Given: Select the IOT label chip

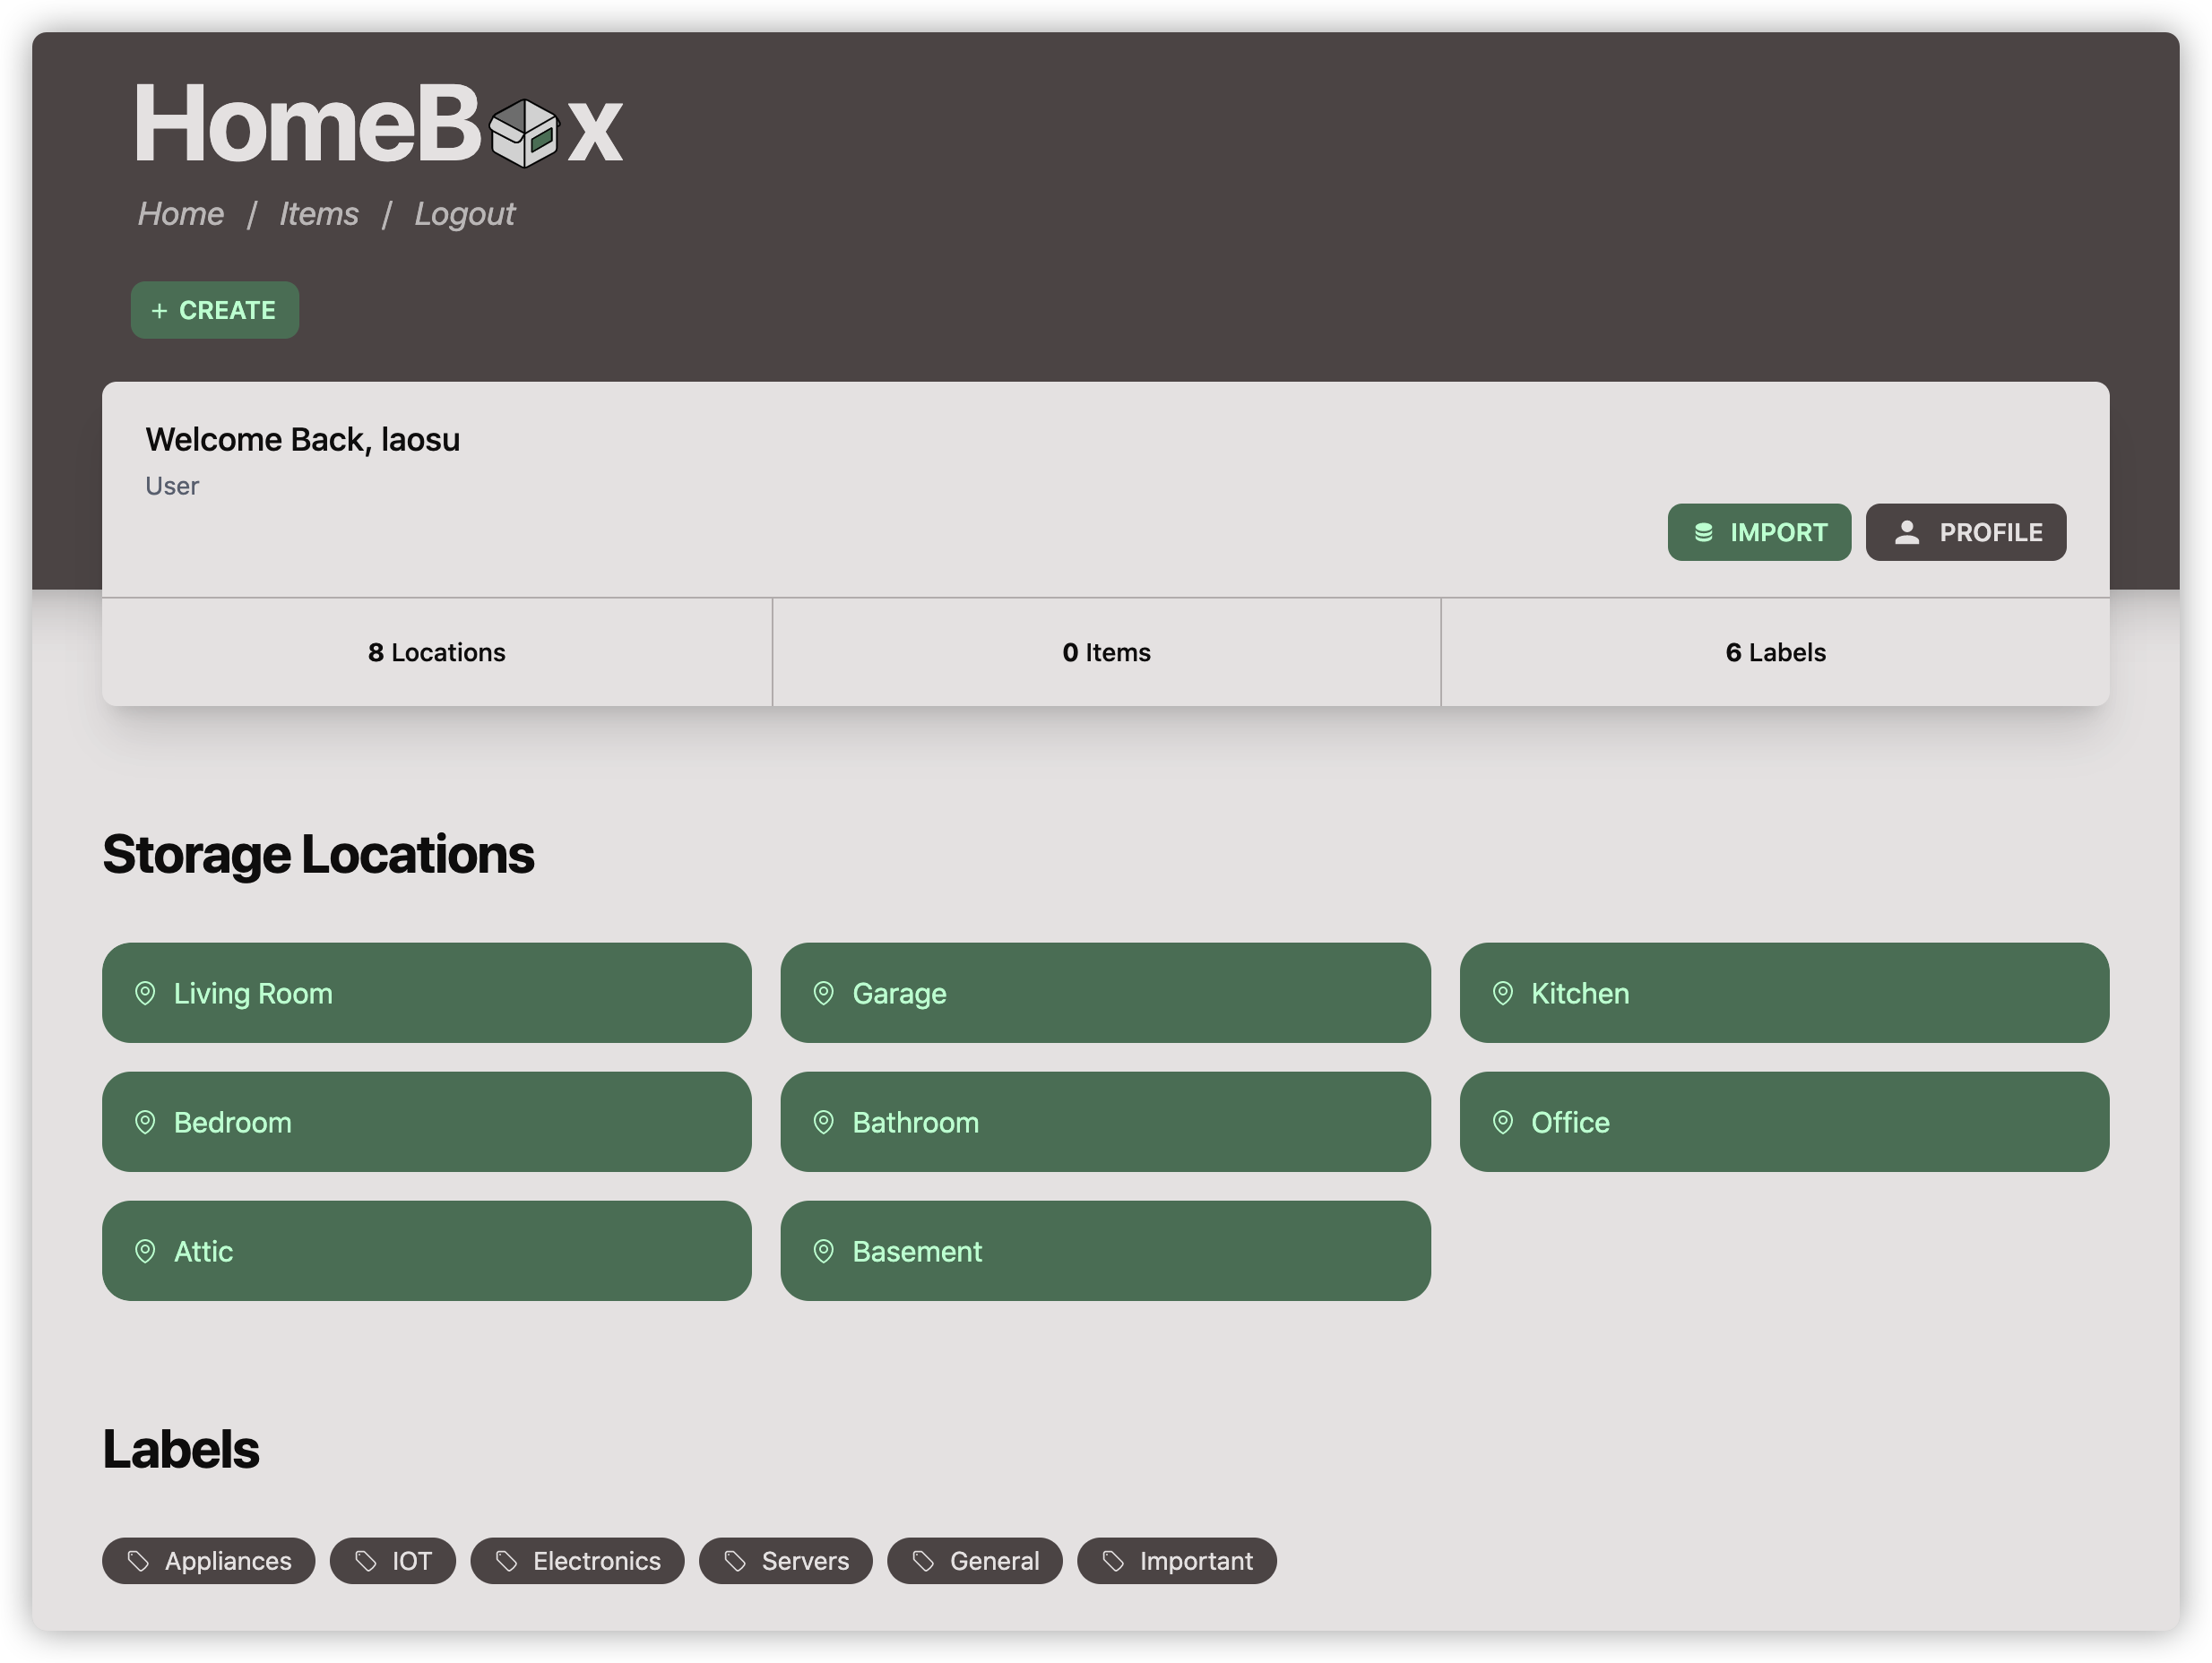Looking at the screenshot, I should tap(393, 1561).
